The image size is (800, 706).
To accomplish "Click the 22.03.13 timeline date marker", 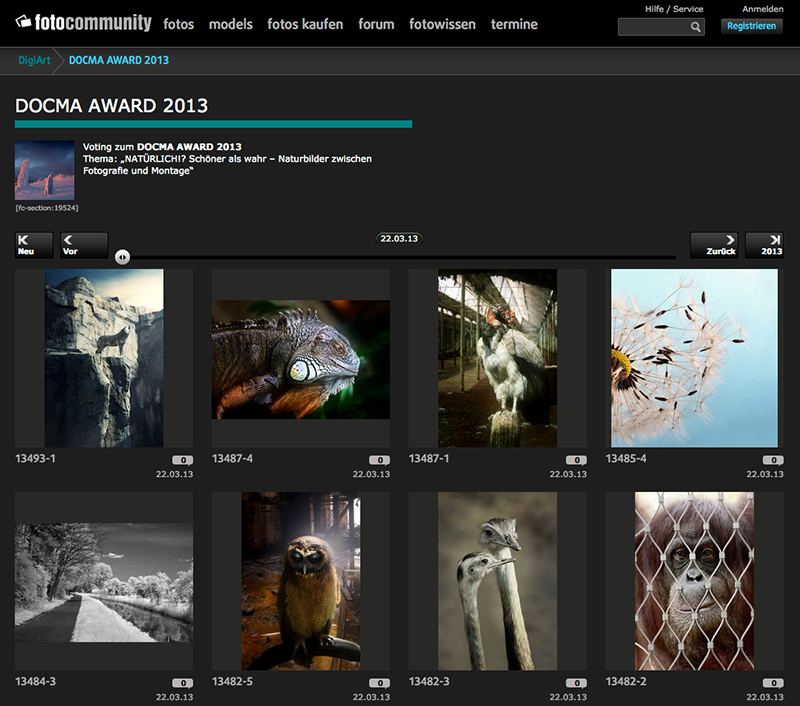I will (399, 238).
